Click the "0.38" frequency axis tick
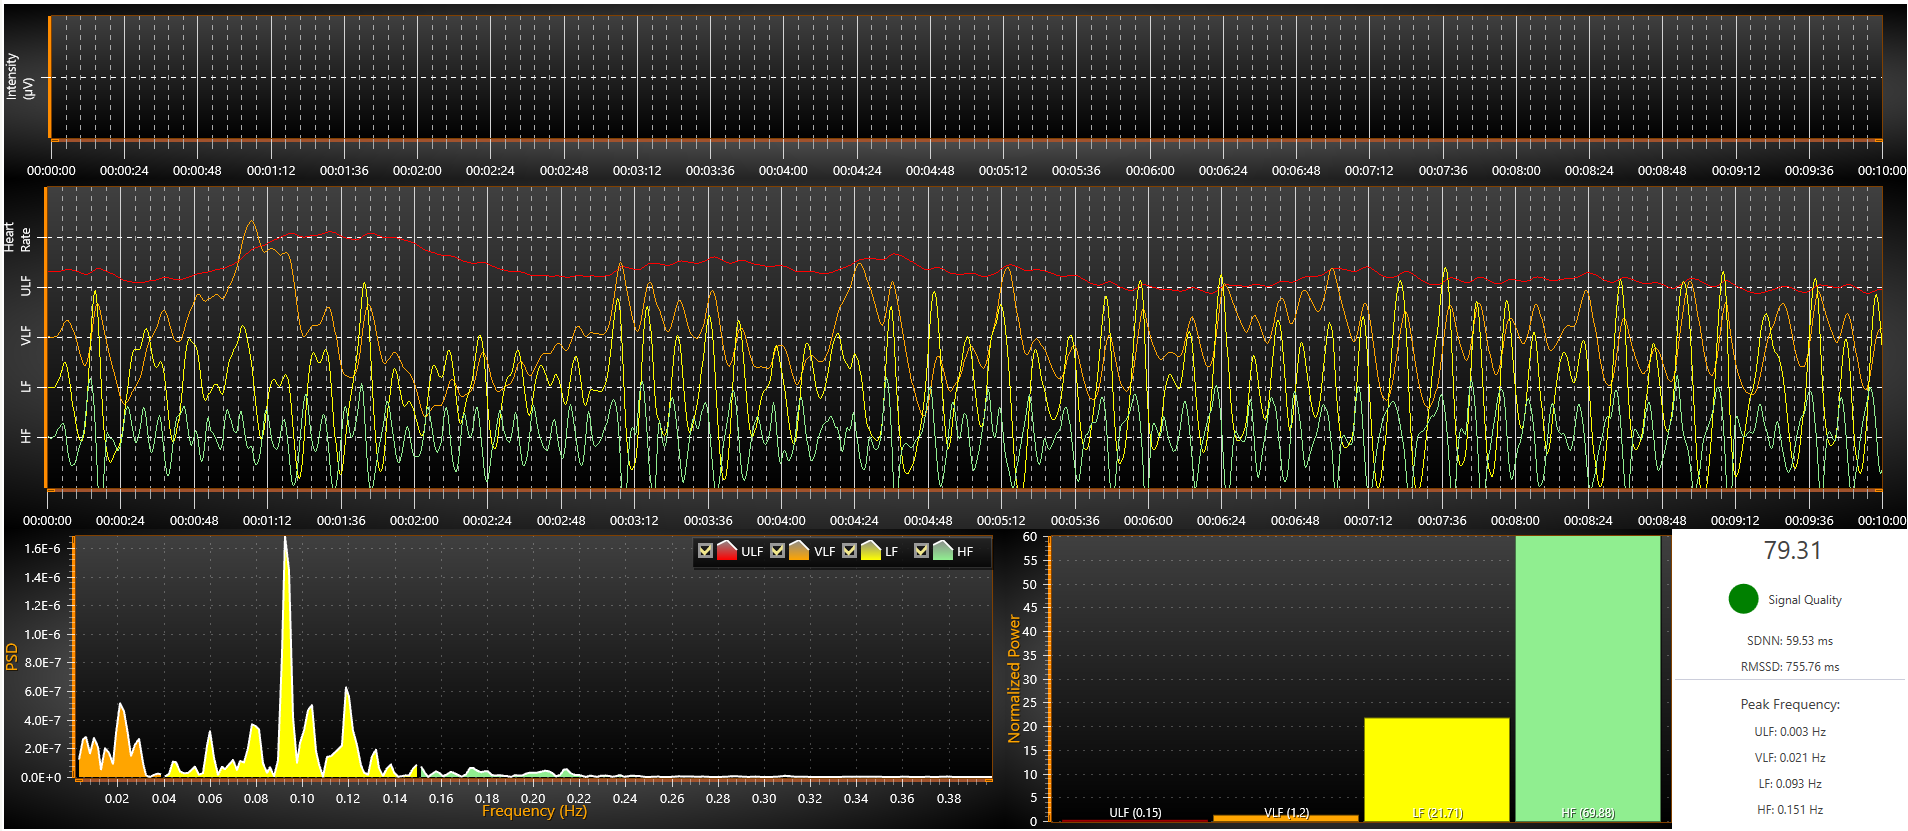 [x=949, y=799]
